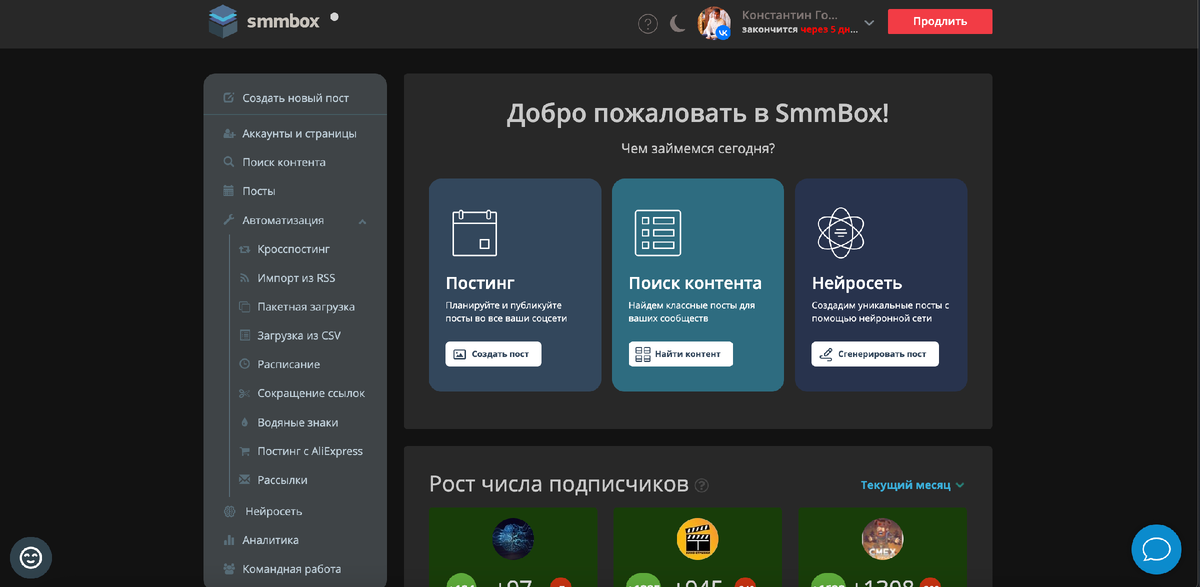1200x587 pixels.
Task: Open Расписание submenu item
Action: [x=288, y=365]
